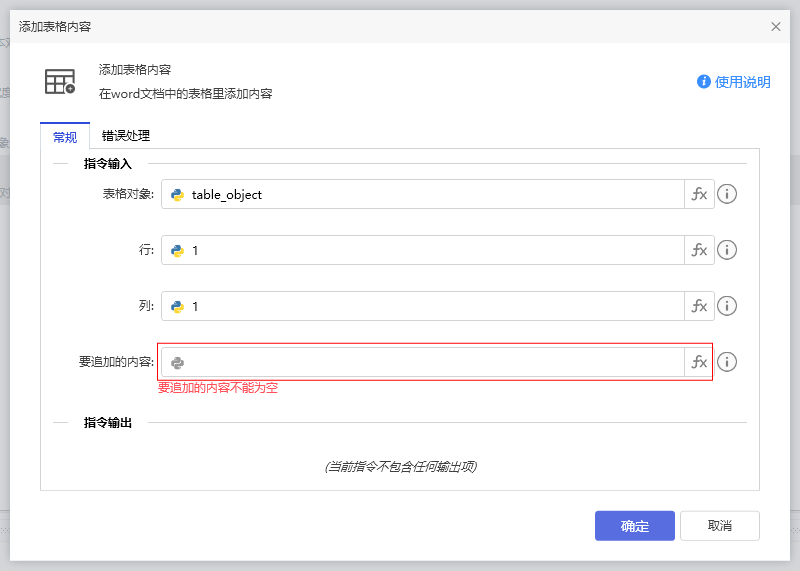This screenshot has height=571, width=800.
Task: Click the 列 value input field
Action: coord(430,306)
